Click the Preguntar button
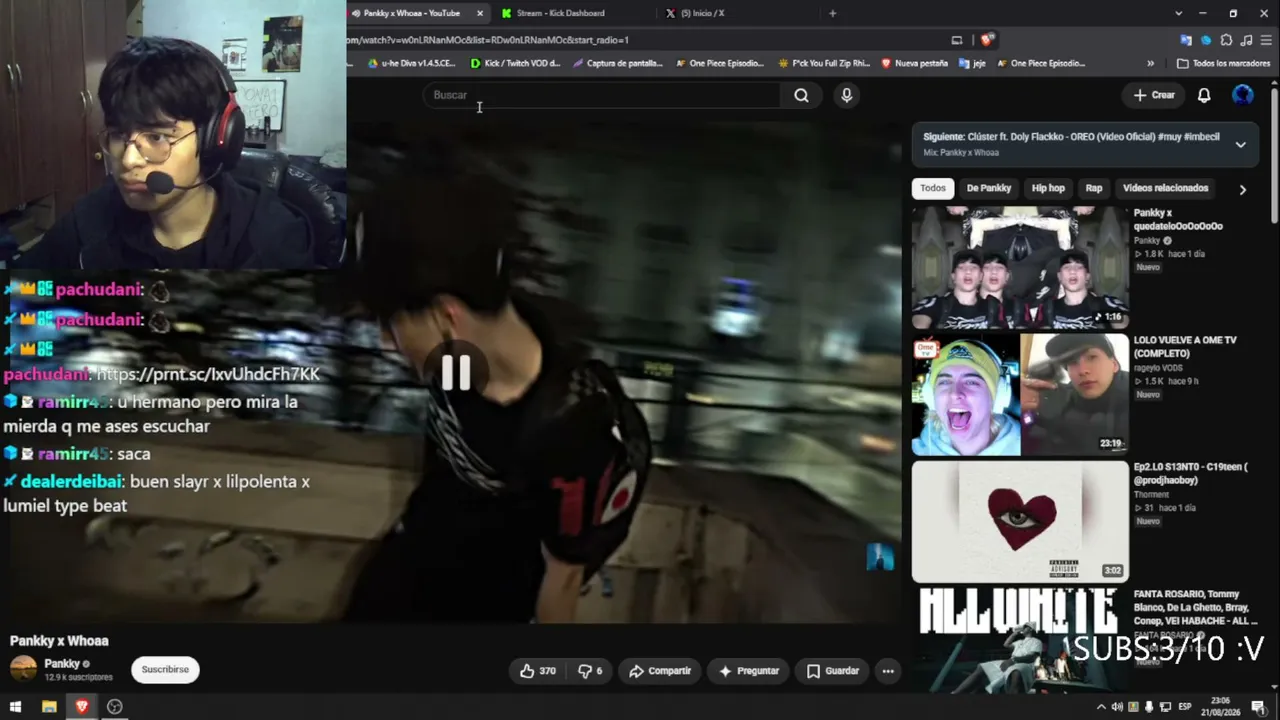This screenshot has width=1280, height=720. pos(748,671)
